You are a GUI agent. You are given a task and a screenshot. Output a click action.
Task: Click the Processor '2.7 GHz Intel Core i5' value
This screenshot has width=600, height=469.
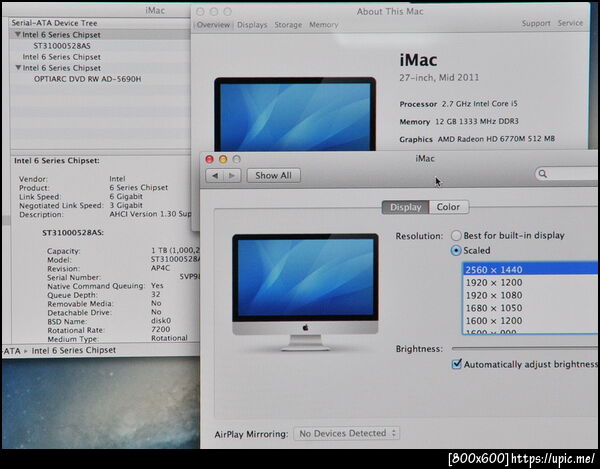click(479, 104)
